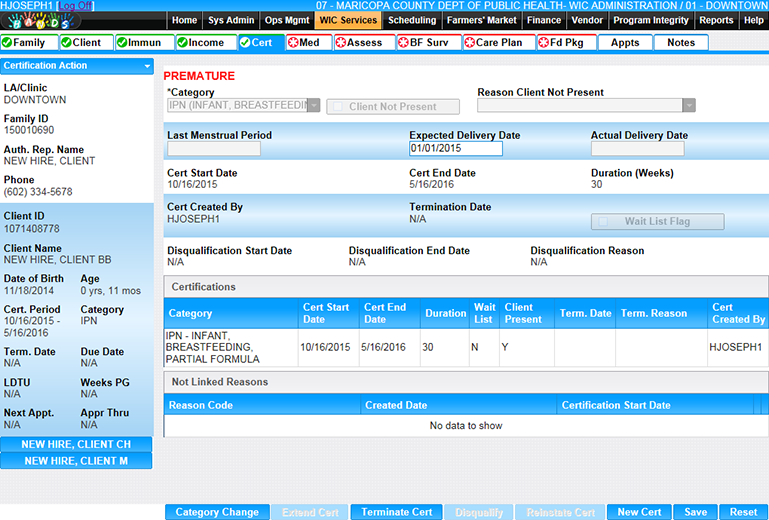
Task: Click the green check icon on Income tab
Action: click(x=183, y=43)
